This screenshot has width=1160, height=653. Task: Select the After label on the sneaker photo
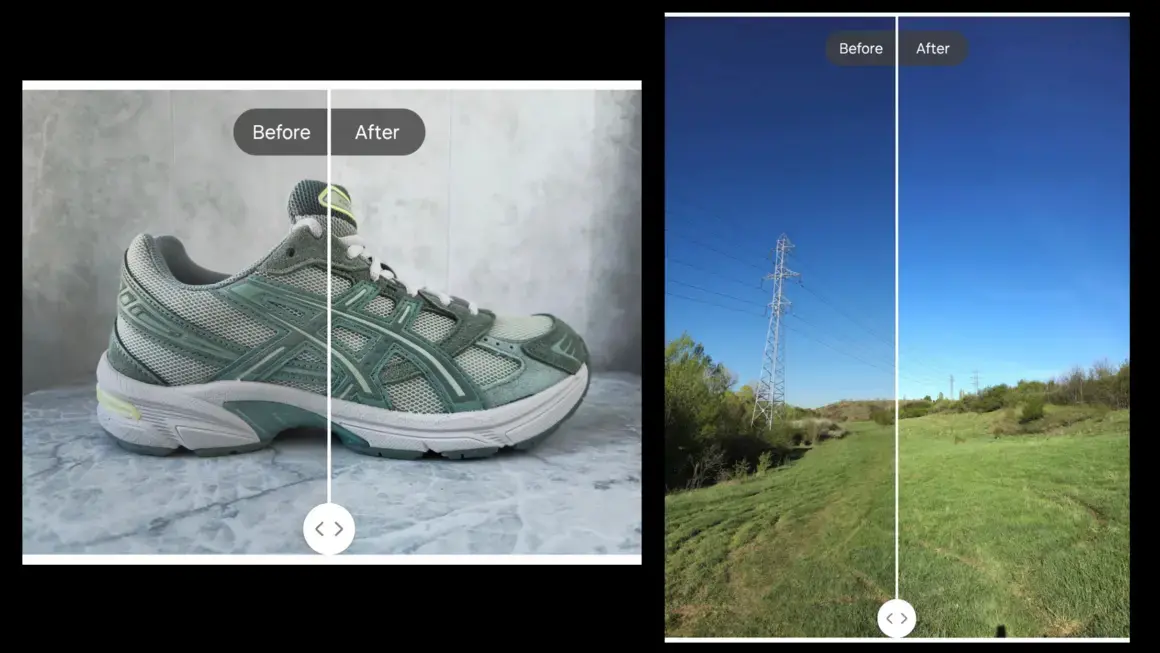[377, 132]
